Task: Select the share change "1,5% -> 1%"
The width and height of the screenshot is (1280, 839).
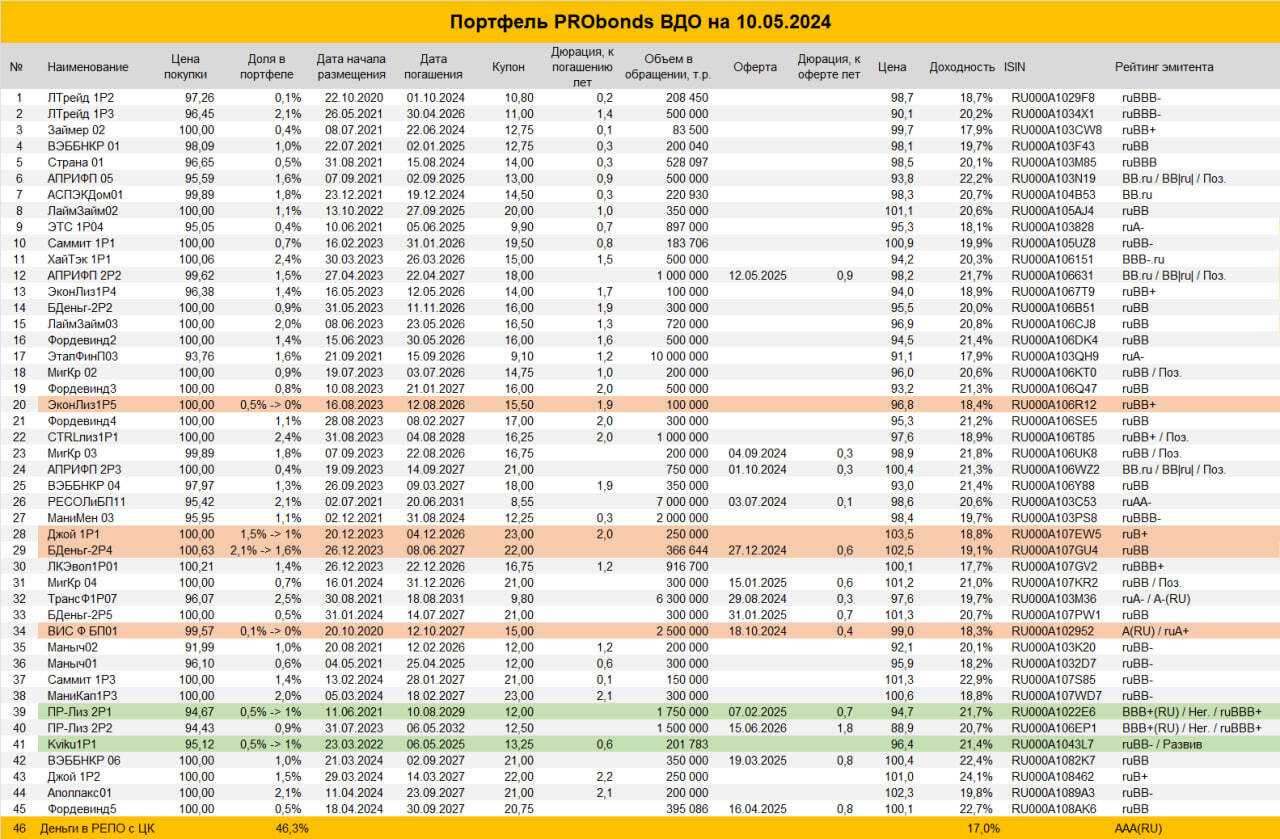Action: [270, 533]
